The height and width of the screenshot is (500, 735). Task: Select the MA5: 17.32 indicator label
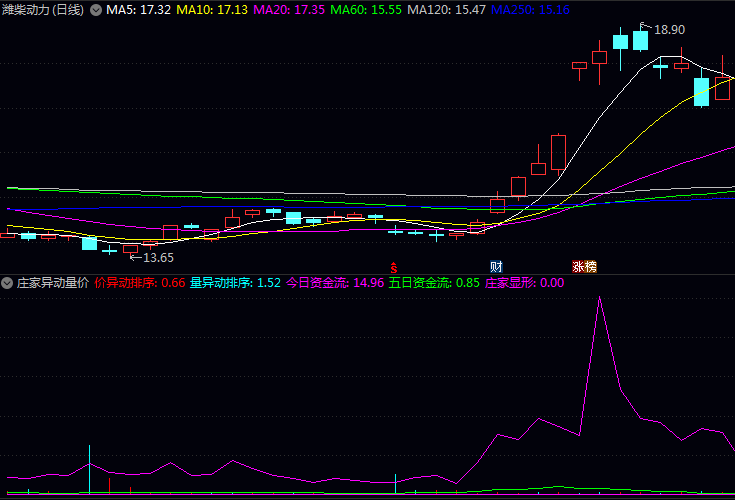pos(138,10)
